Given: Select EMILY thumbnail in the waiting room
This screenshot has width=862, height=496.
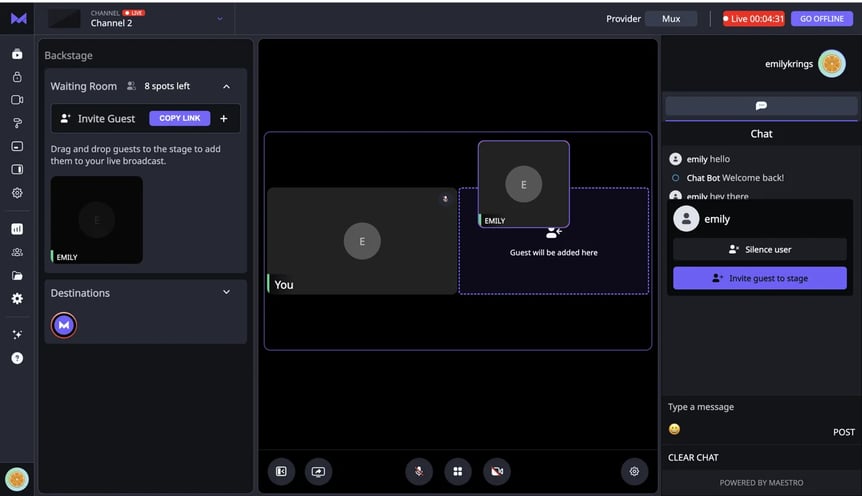Looking at the screenshot, I should point(97,220).
